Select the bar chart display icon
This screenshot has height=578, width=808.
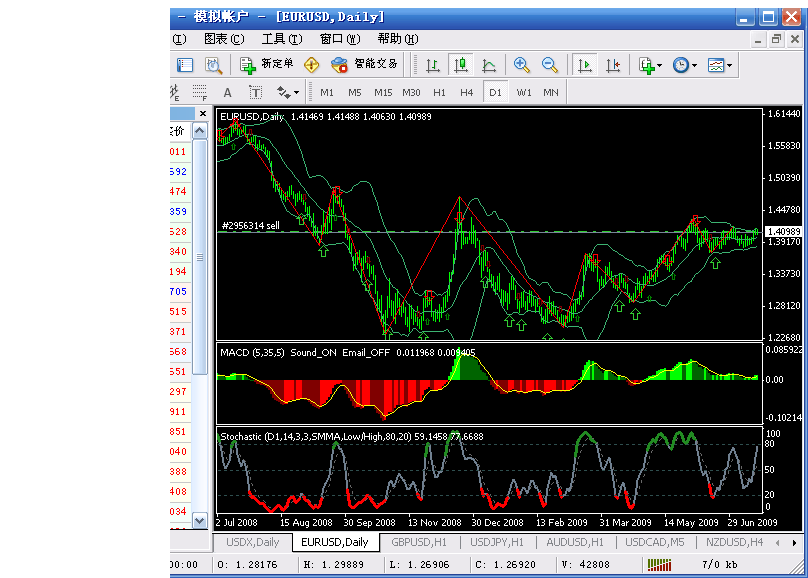(x=433, y=65)
